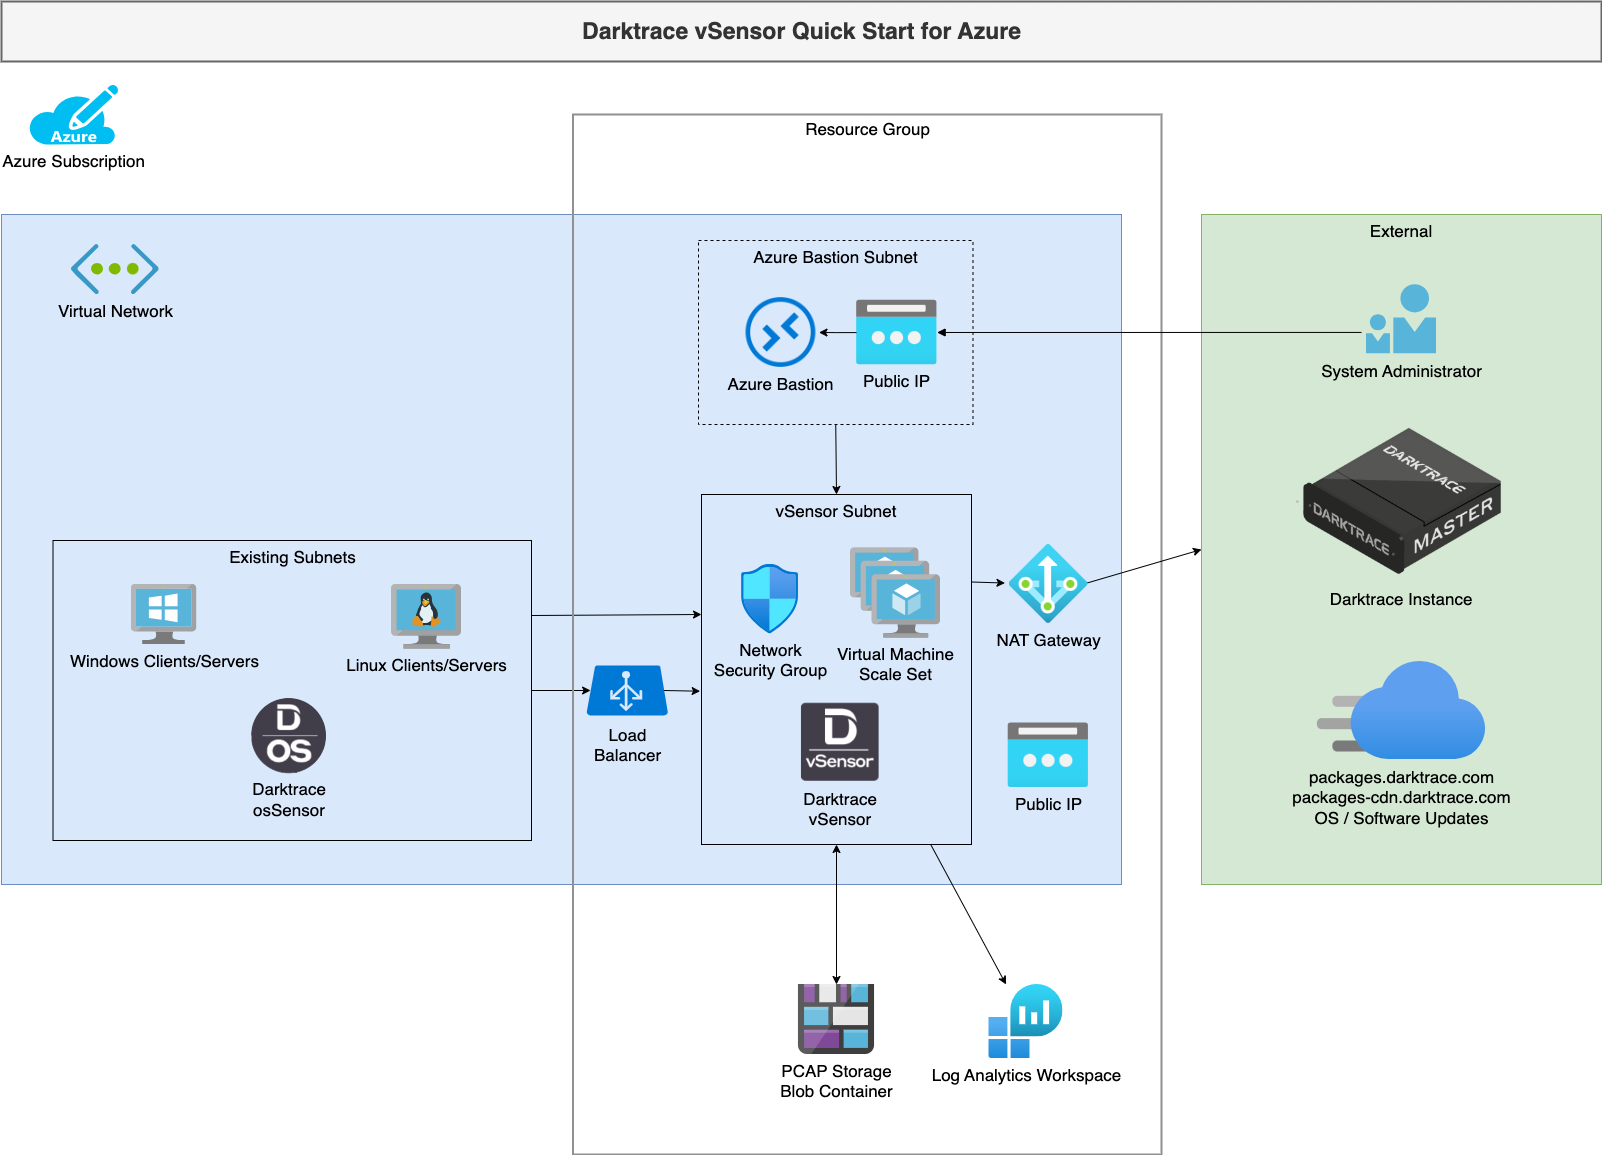The image size is (1602, 1155).
Task: Select the Network Security Group shield icon
Action: point(769,599)
